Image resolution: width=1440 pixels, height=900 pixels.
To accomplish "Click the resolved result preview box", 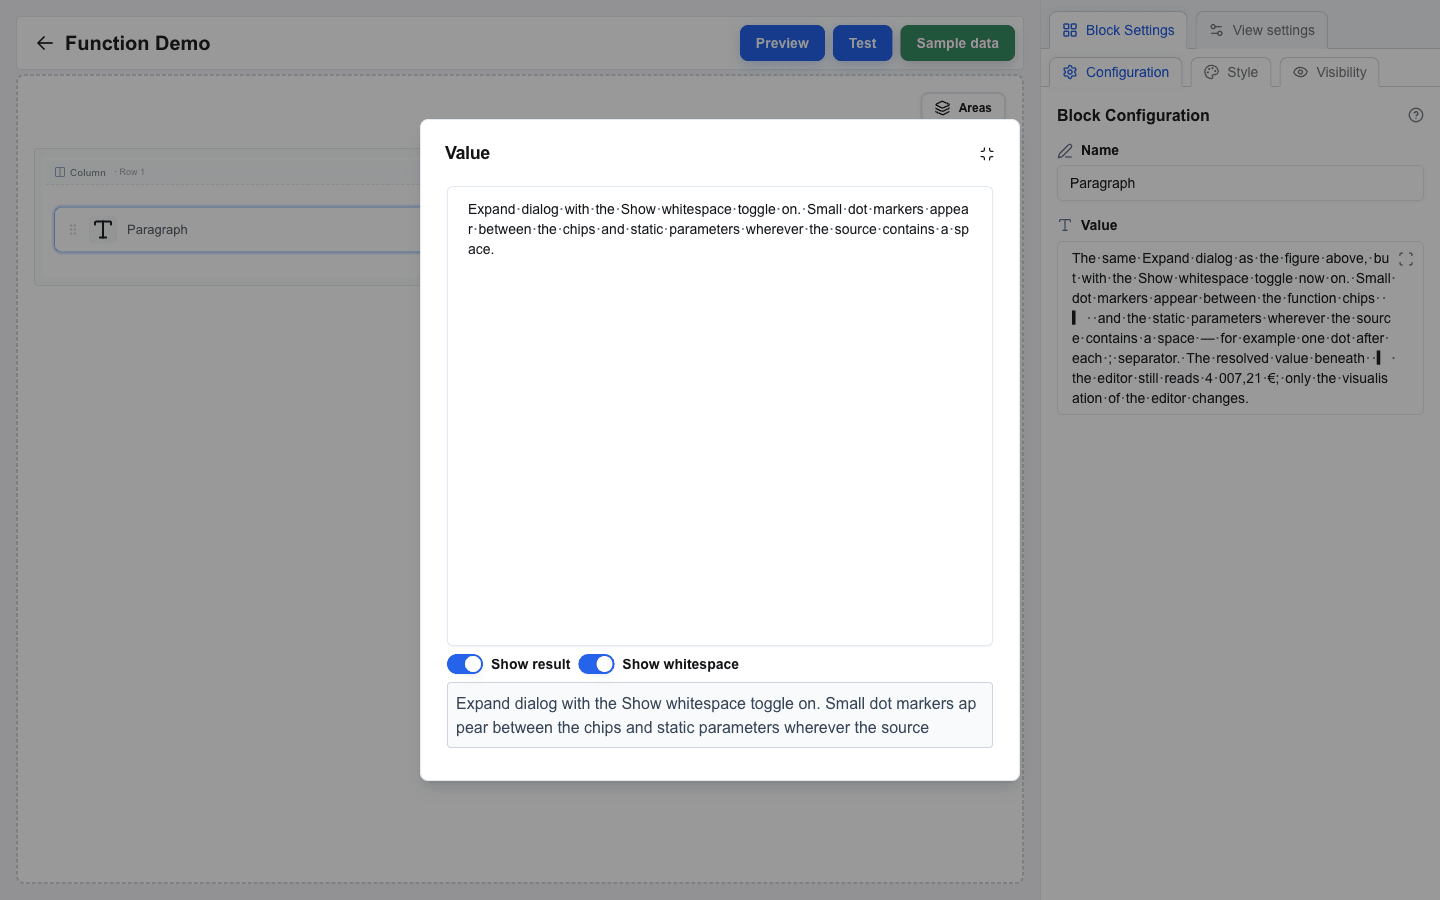I will coord(720,715).
